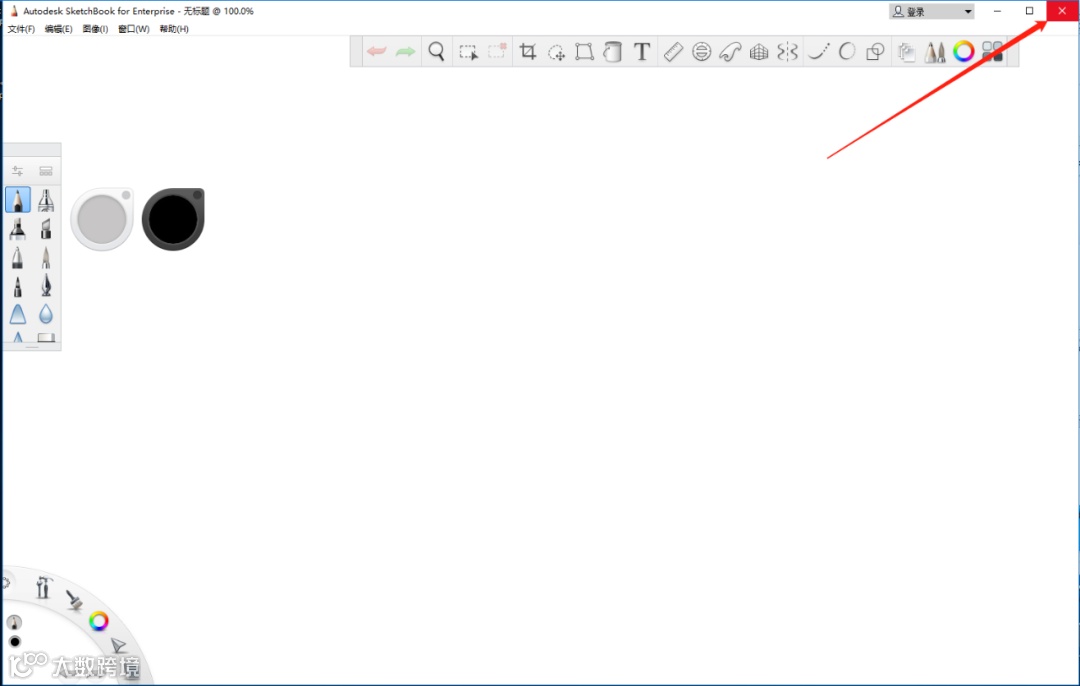Open the Copic Library swatch icon

pos(993,52)
